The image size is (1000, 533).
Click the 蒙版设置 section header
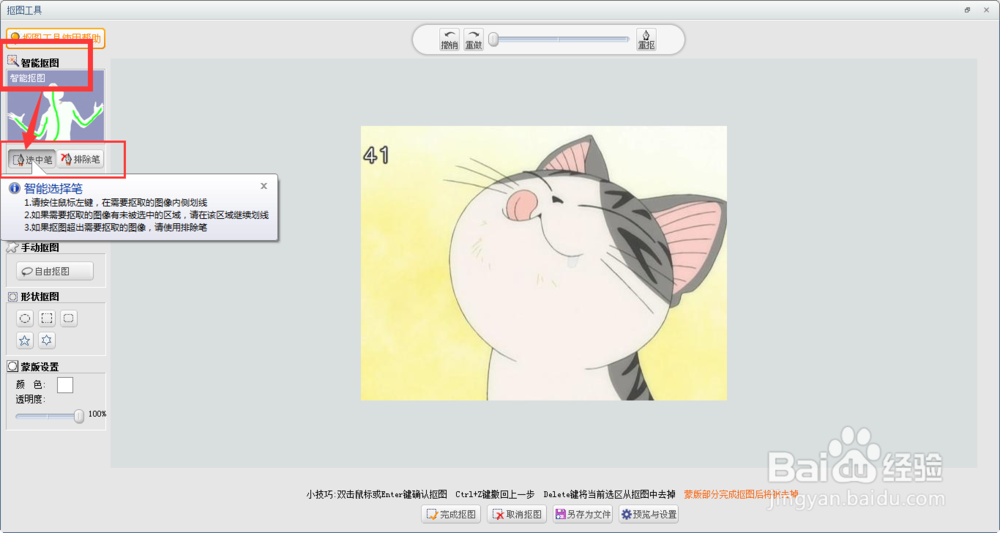pos(33,367)
